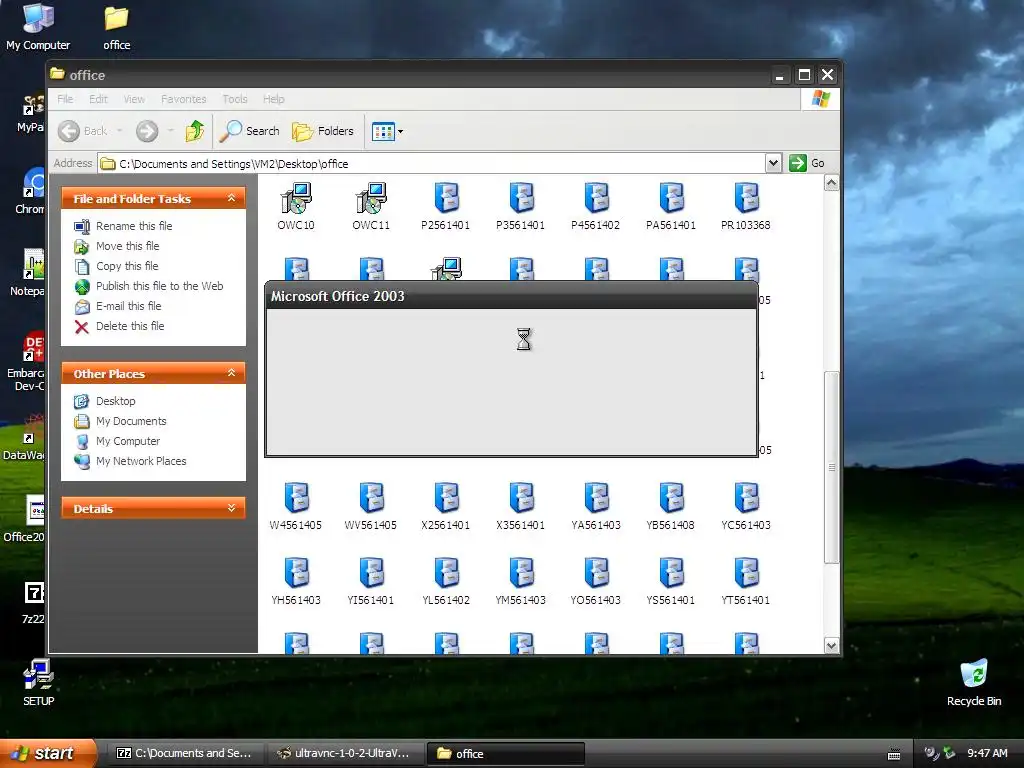Go to Desktop in Other Places

point(116,401)
